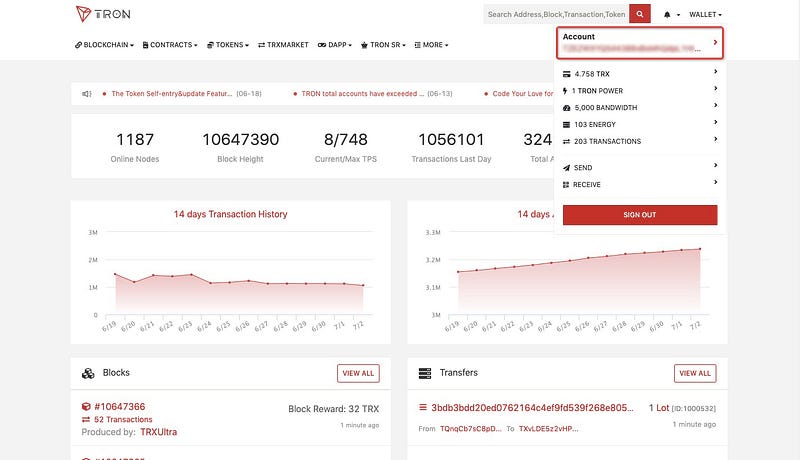
Task: Open the CONTRACTS dropdown menu
Action: coord(170,45)
